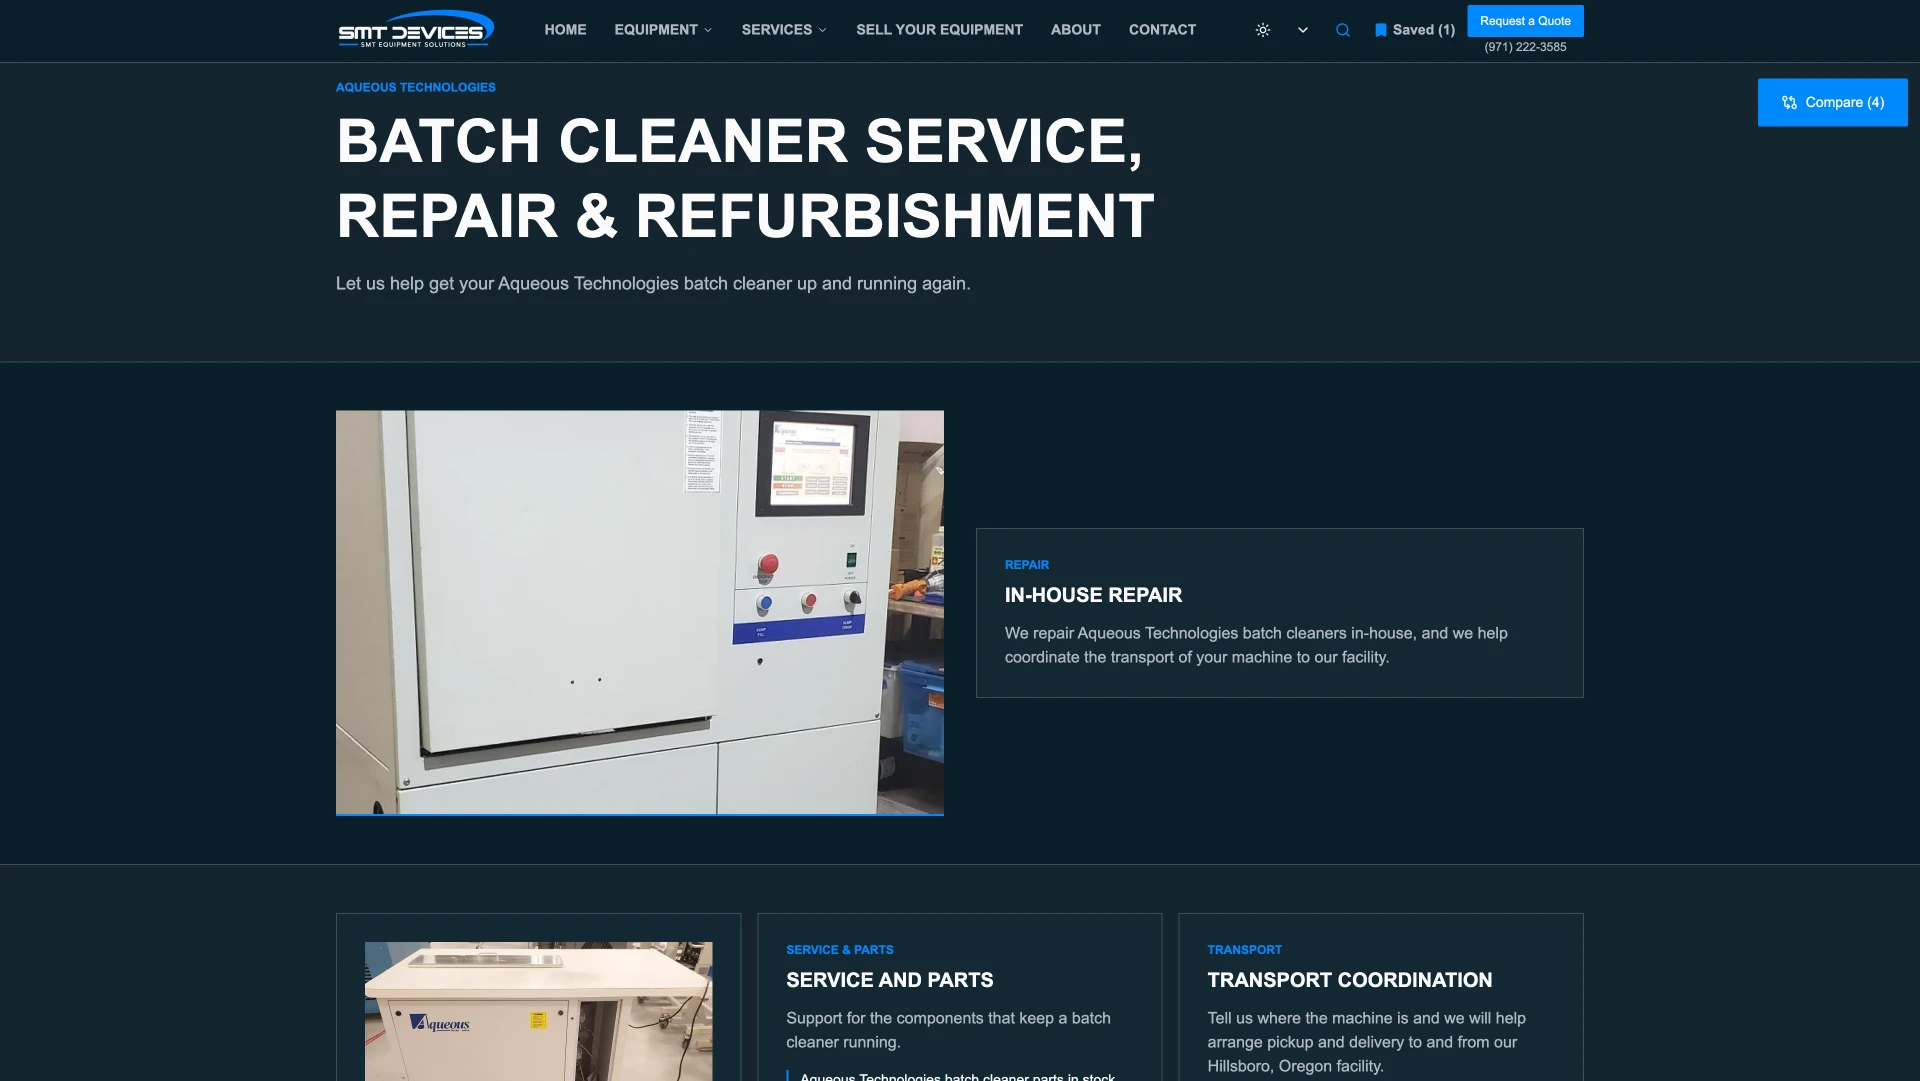Click the blue REPAIR card label

pyautogui.click(x=1027, y=565)
